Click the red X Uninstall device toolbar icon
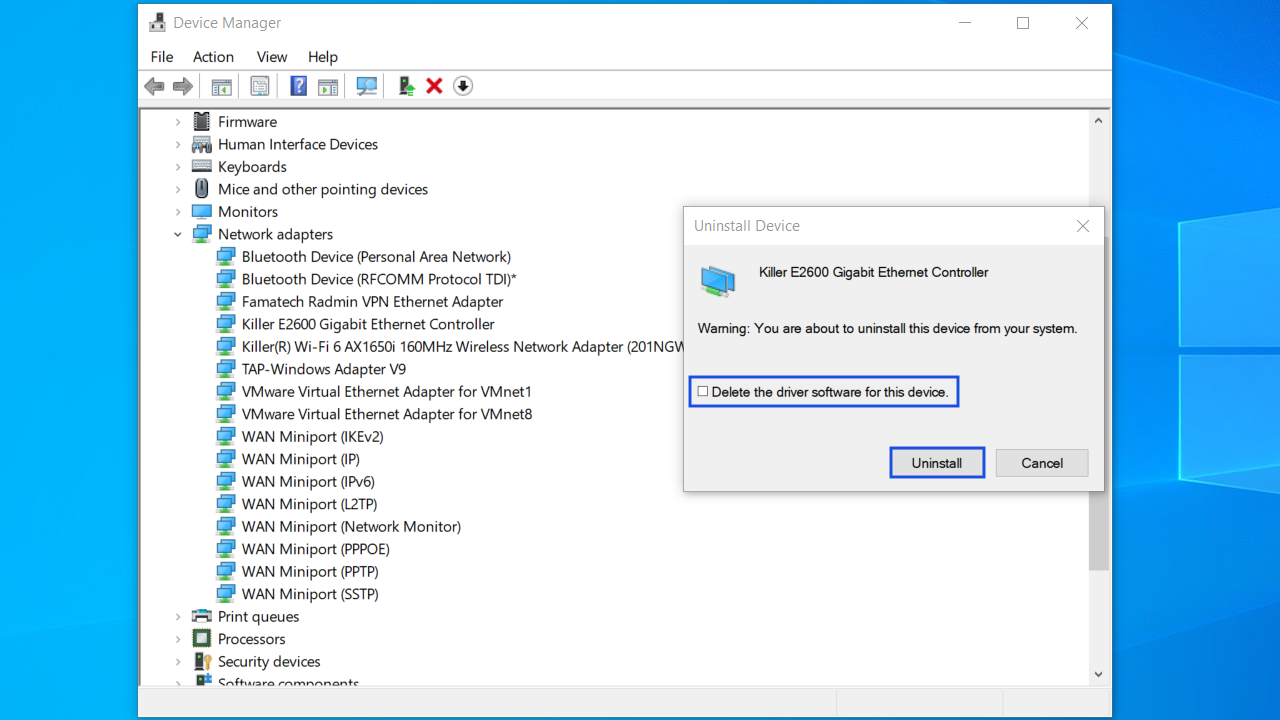The image size is (1280, 720). (x=434, y=86)
